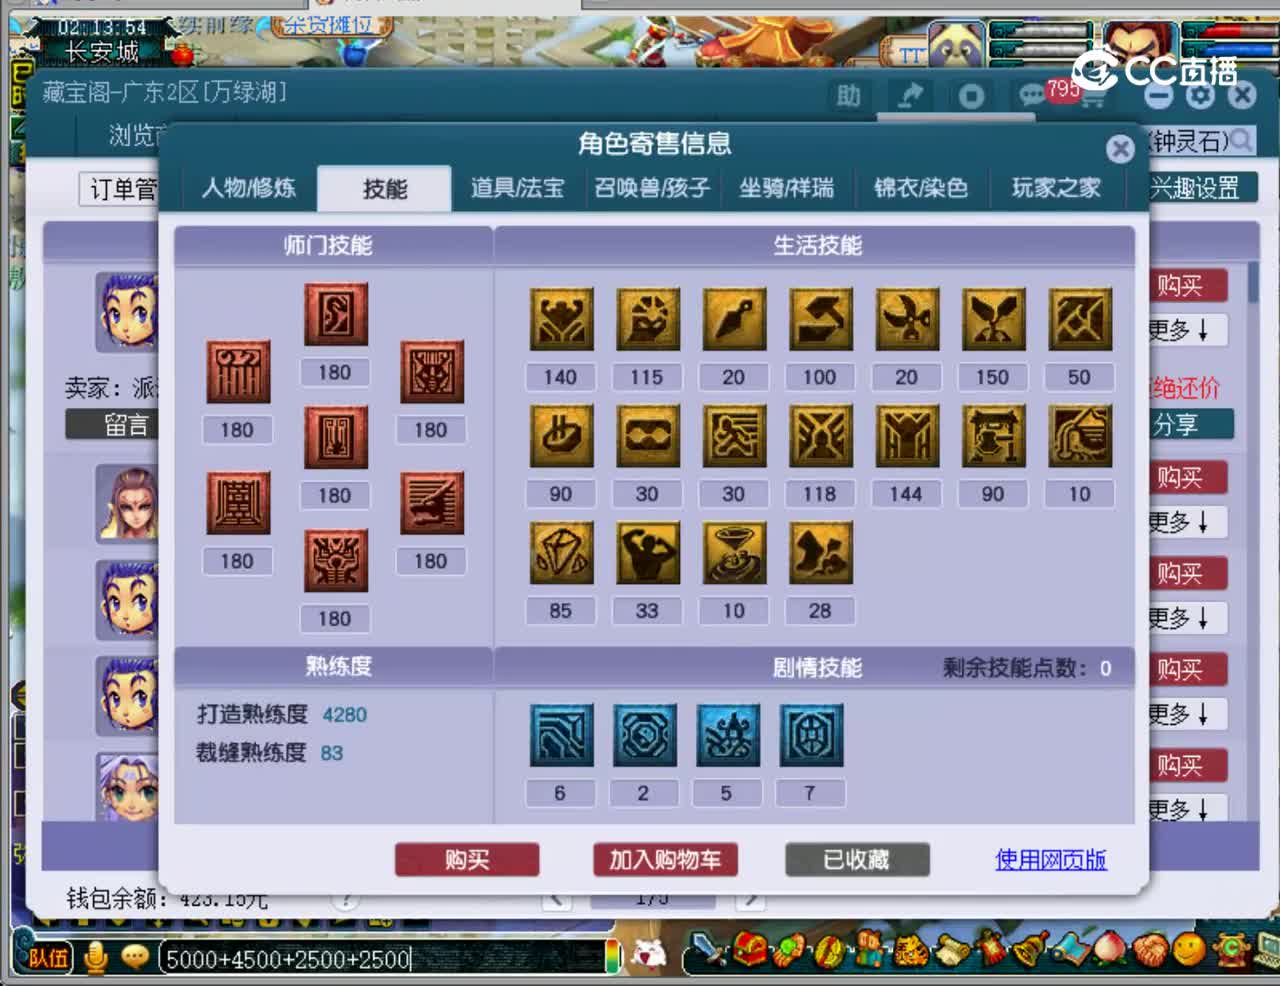Click the first character avatar in listing
Viewport: 1280px width, 986px height.
point(127,310)
